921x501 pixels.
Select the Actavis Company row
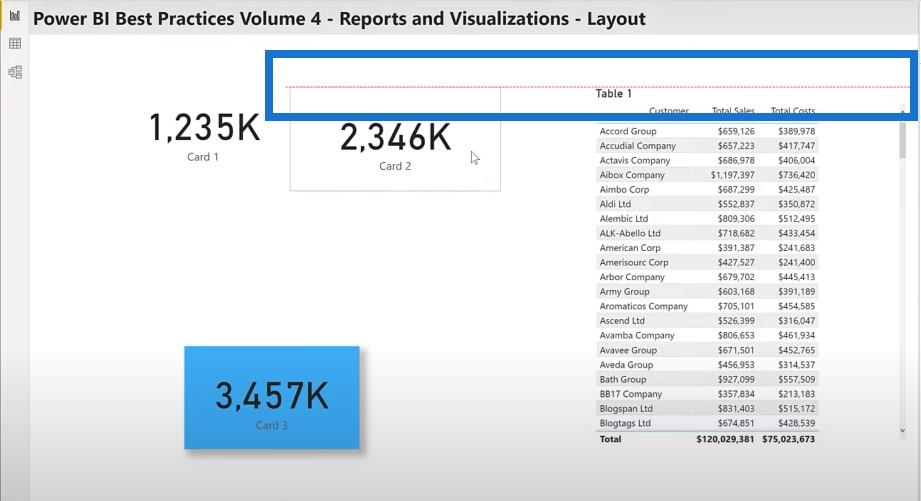(x=707, y=160)
